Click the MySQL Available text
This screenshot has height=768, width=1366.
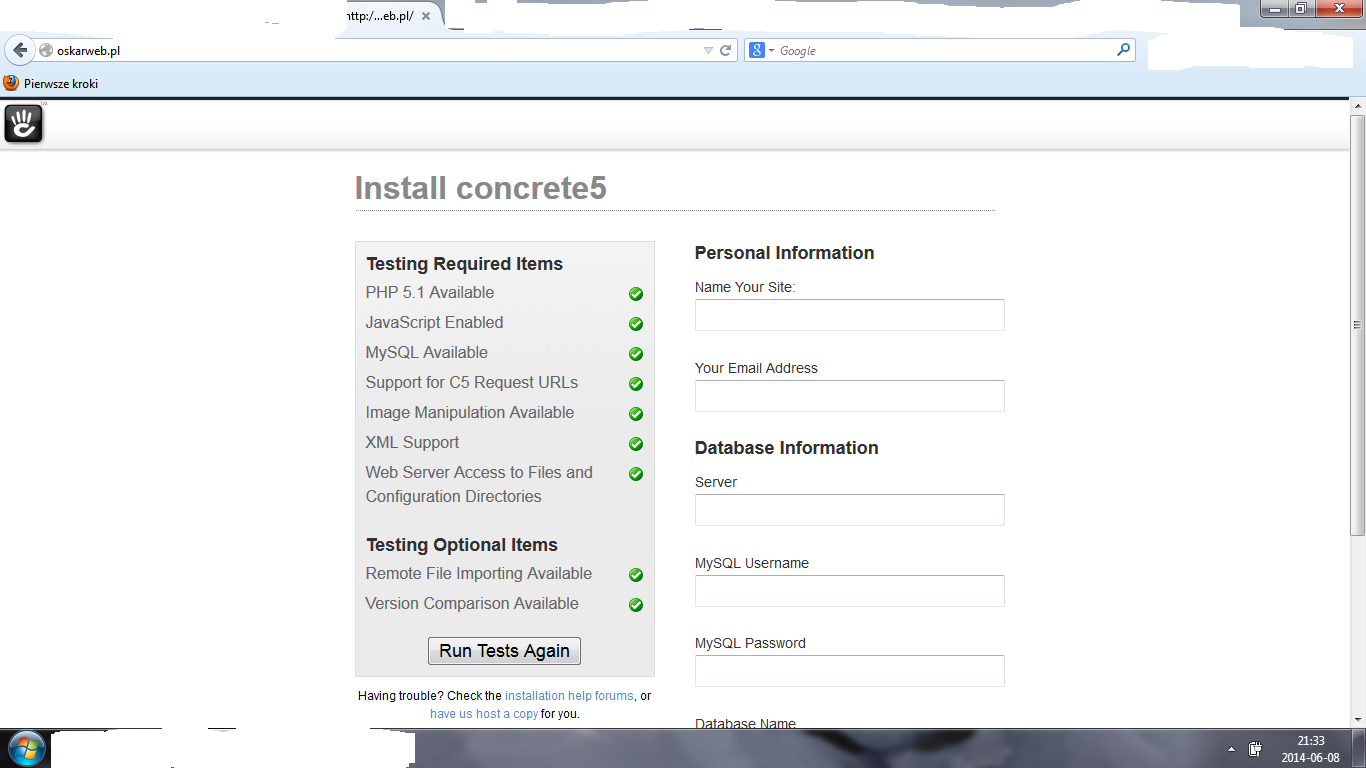pos(427,352)
